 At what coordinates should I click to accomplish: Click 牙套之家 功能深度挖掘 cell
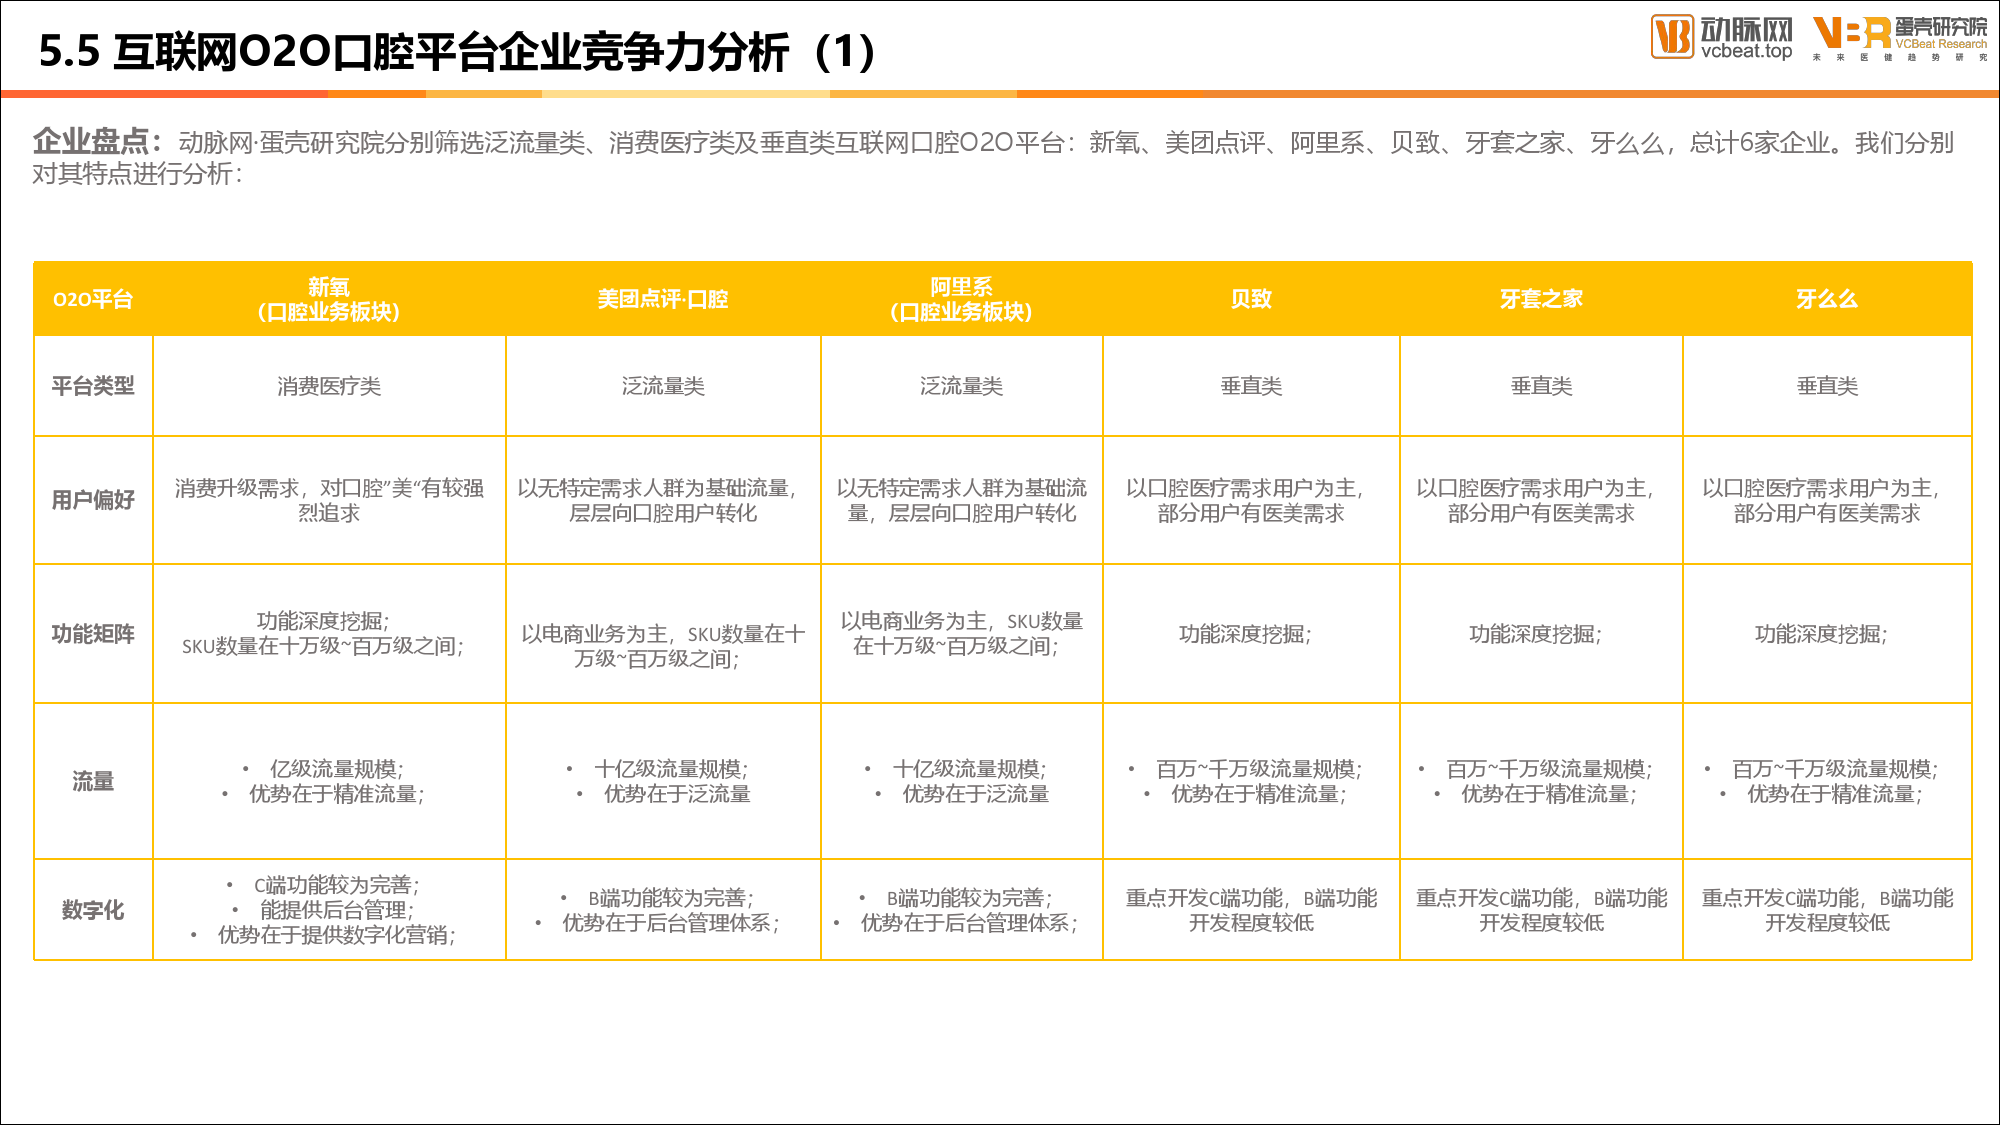(x=1541, y=634)
